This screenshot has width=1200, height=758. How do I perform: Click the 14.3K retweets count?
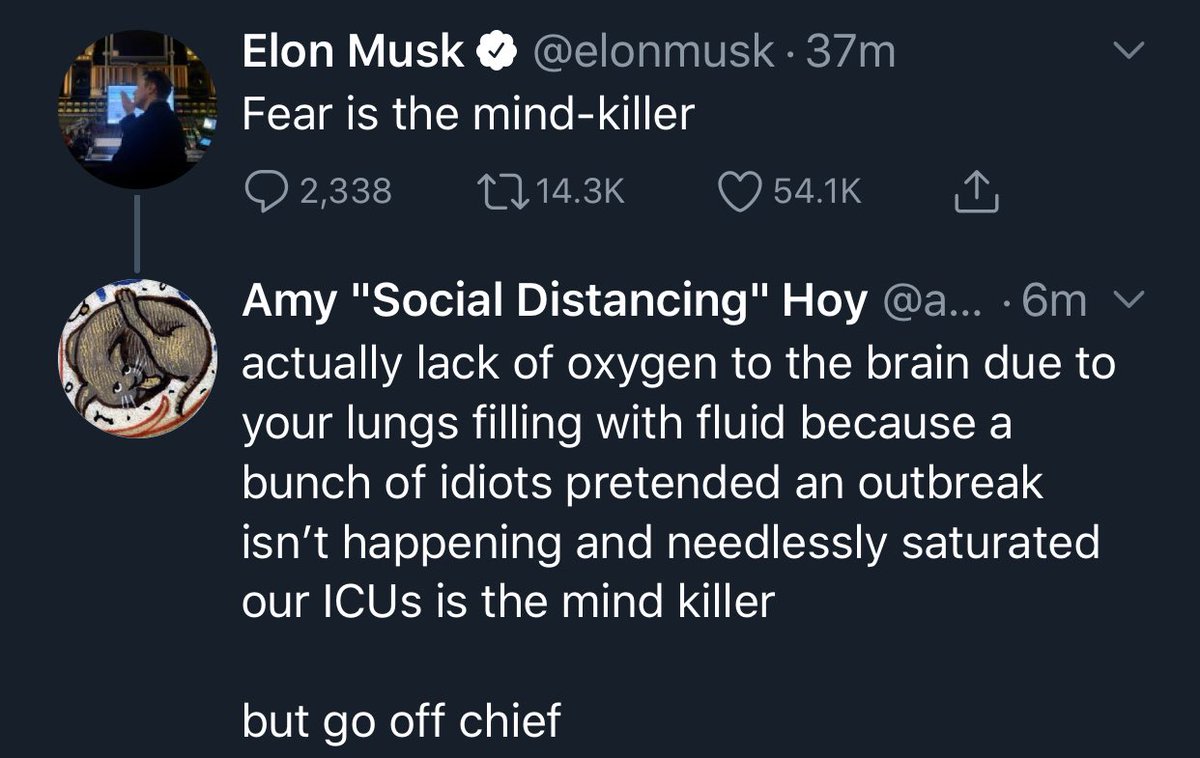[x=580, y=192]
